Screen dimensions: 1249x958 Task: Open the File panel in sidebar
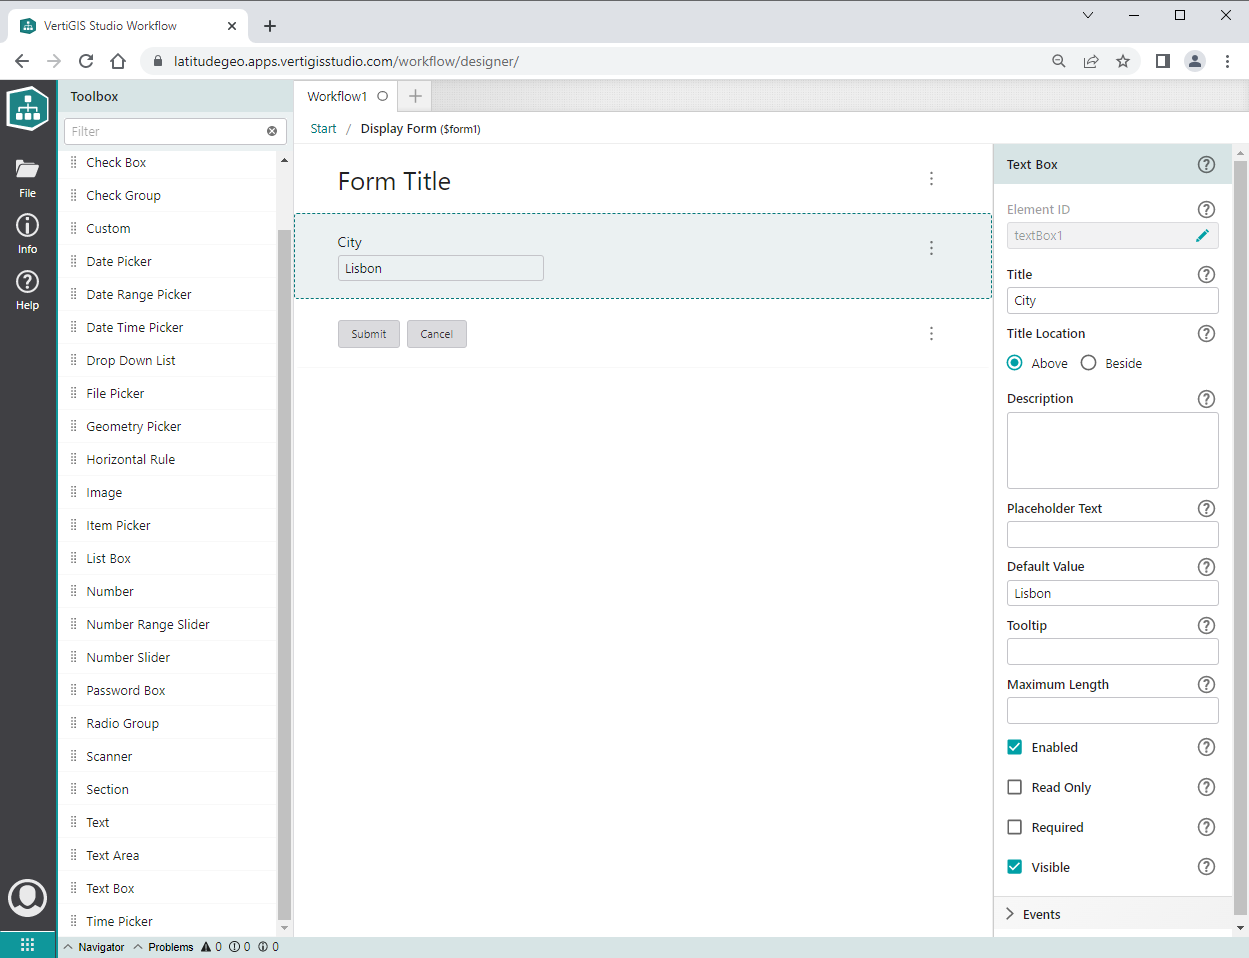27,177
